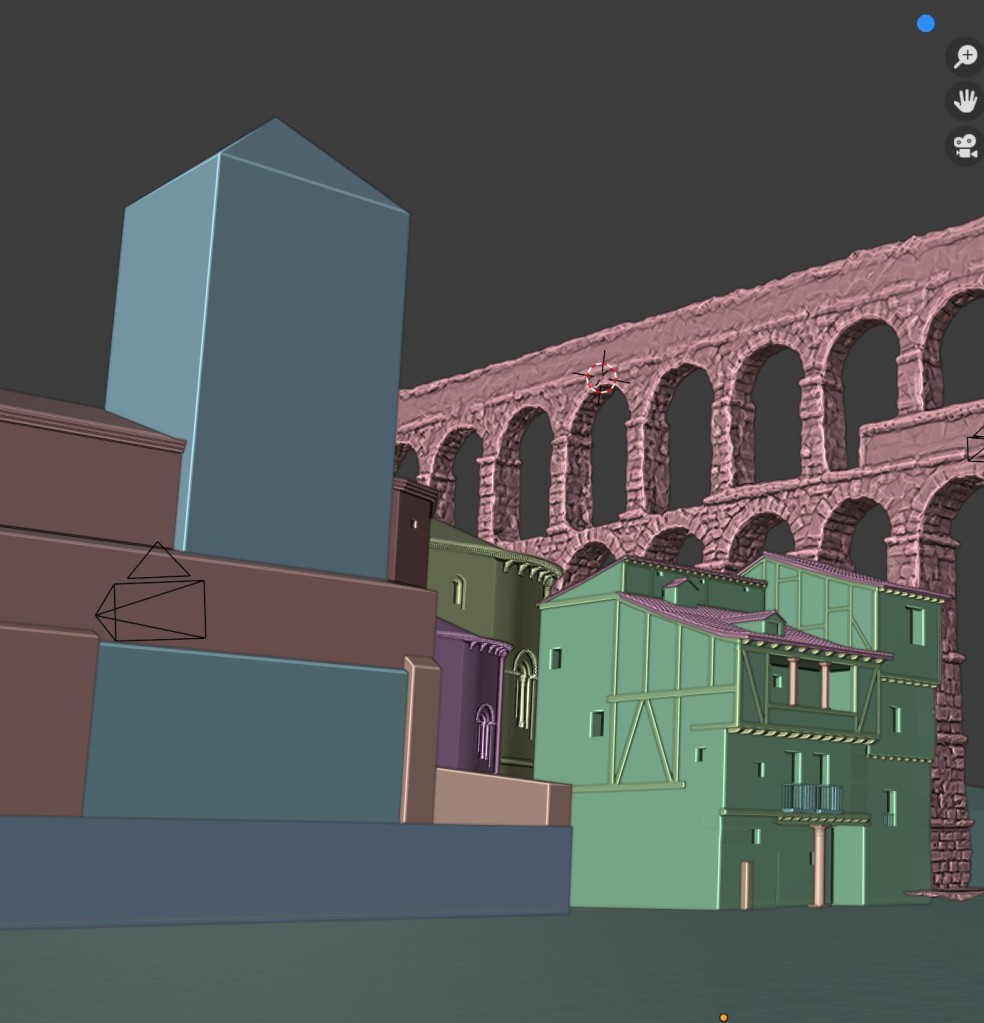This screenshot has height=1023, width=984.
Task: Click the hand pan view button
Action: (x=964, y=100)
